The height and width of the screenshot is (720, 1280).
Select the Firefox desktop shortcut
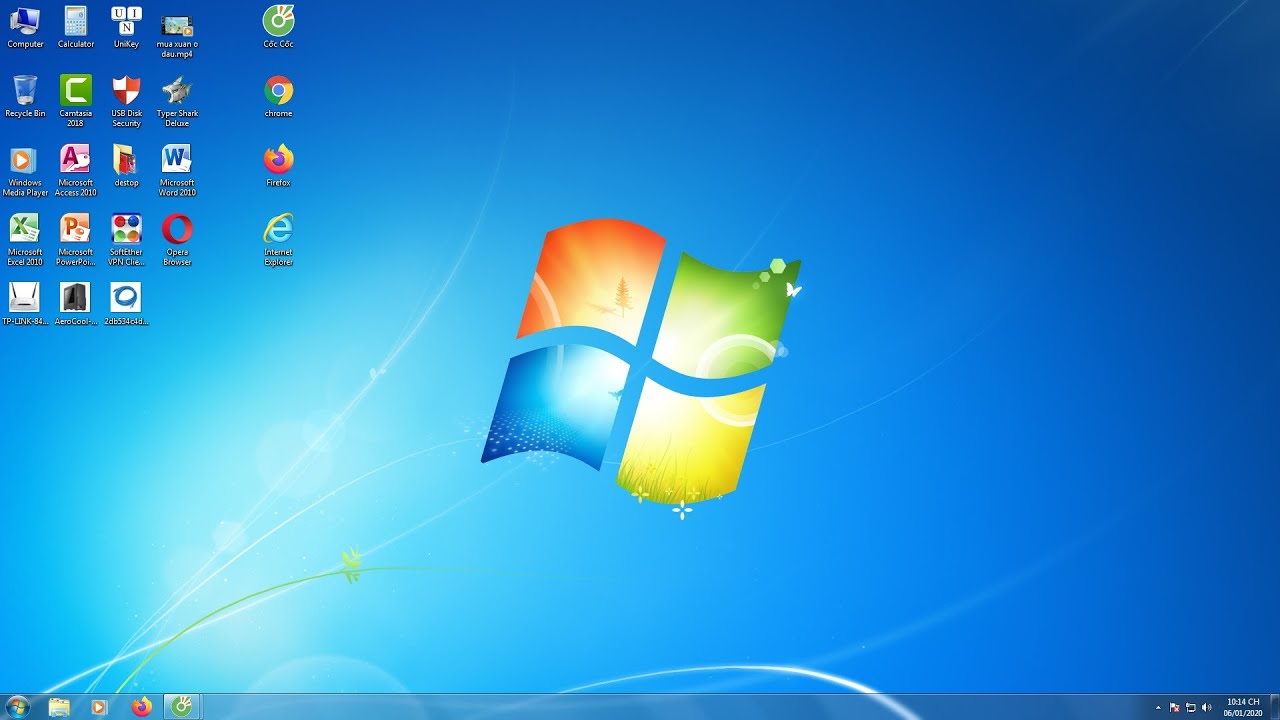click(278, 165)
